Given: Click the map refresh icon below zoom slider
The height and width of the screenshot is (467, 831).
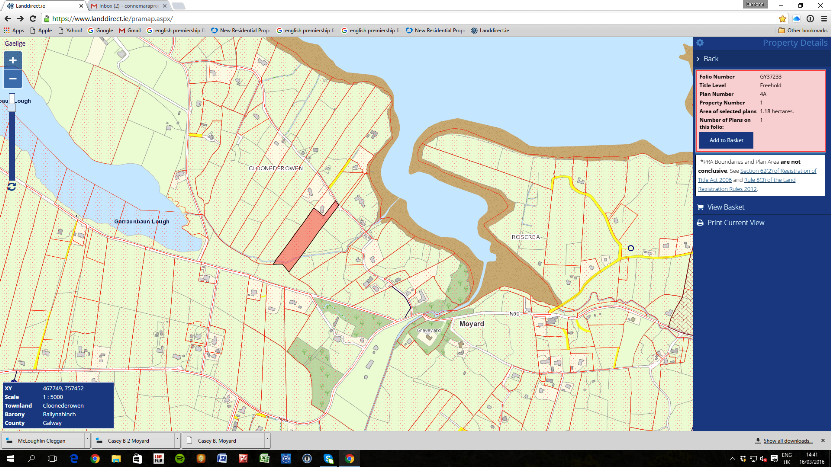Looking at the screenshot, I should (11, 186).
